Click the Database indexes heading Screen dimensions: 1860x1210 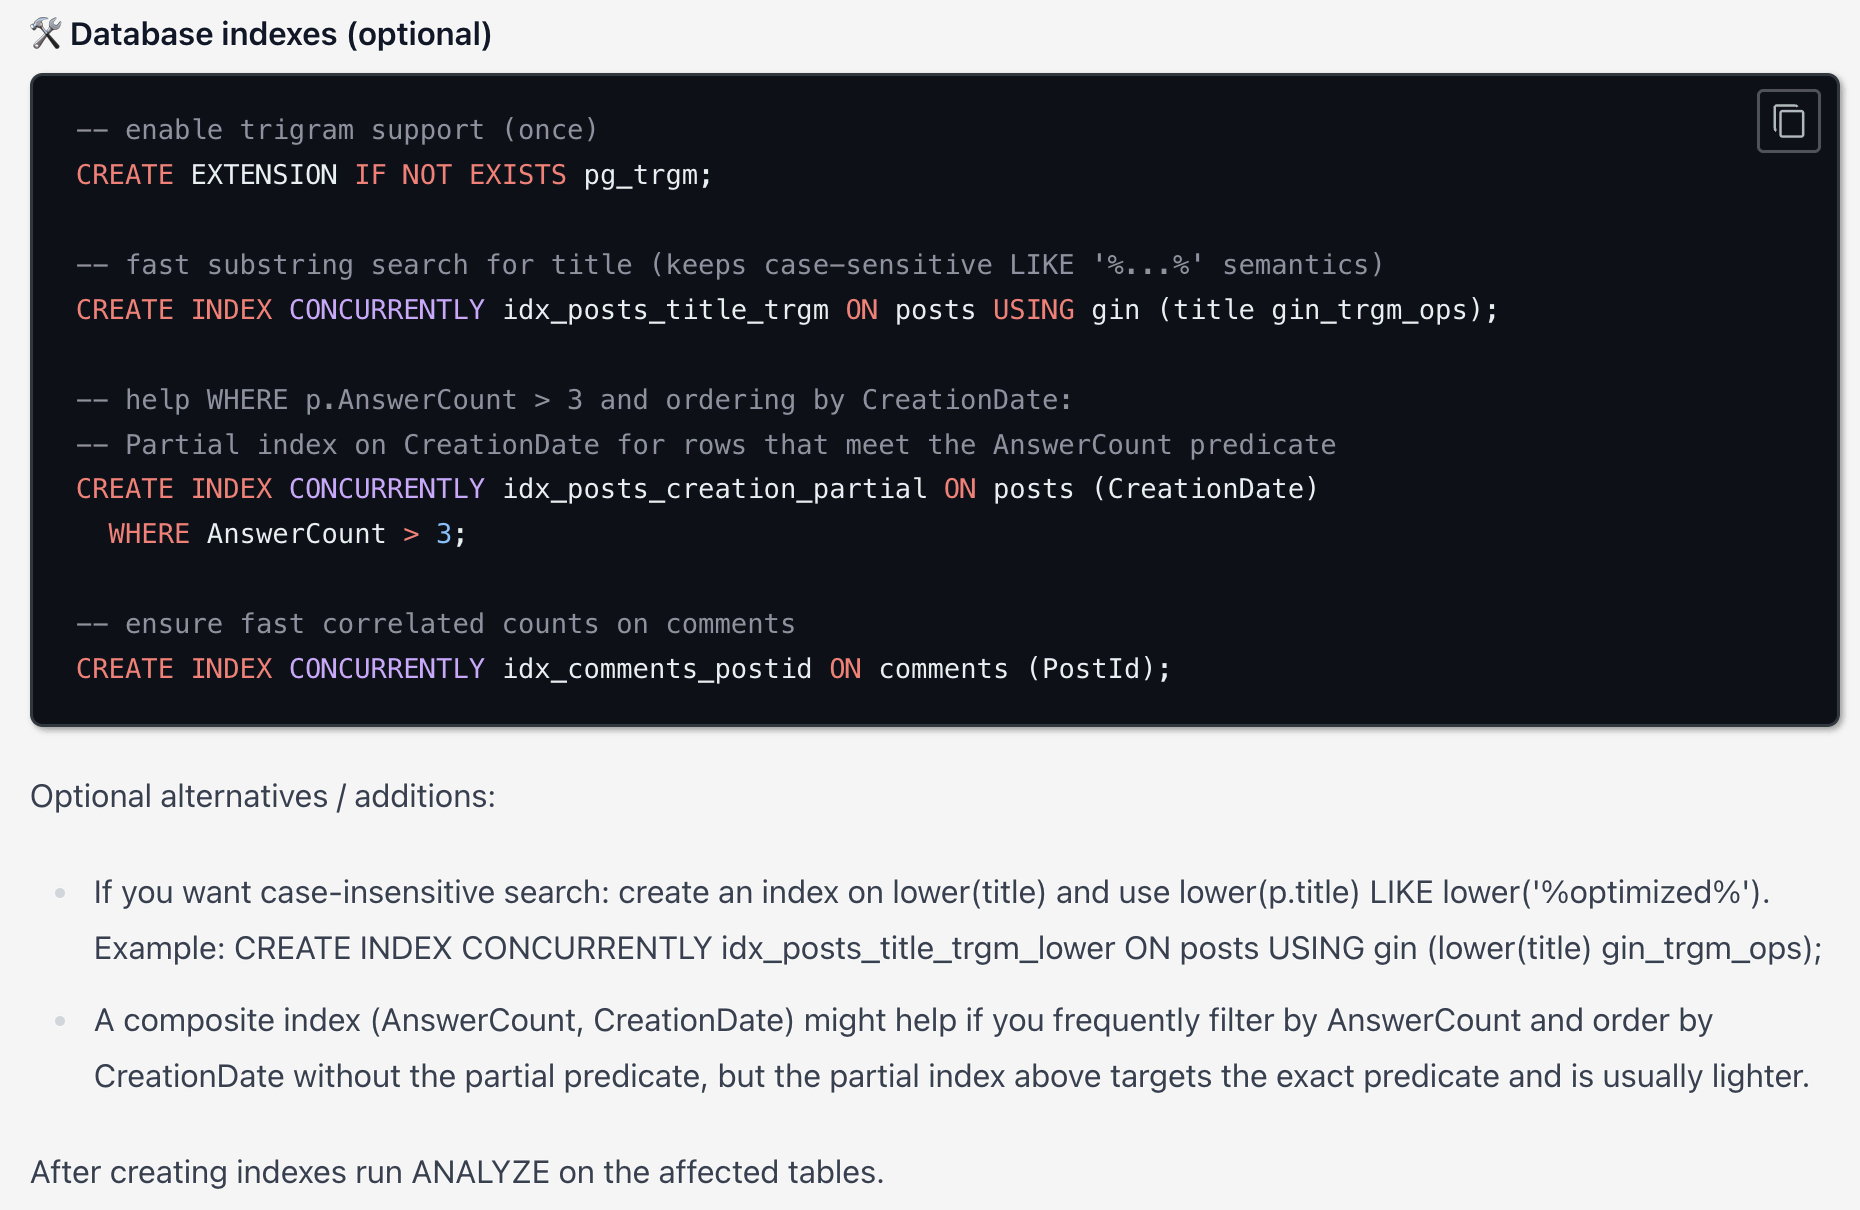click(280, 34)
